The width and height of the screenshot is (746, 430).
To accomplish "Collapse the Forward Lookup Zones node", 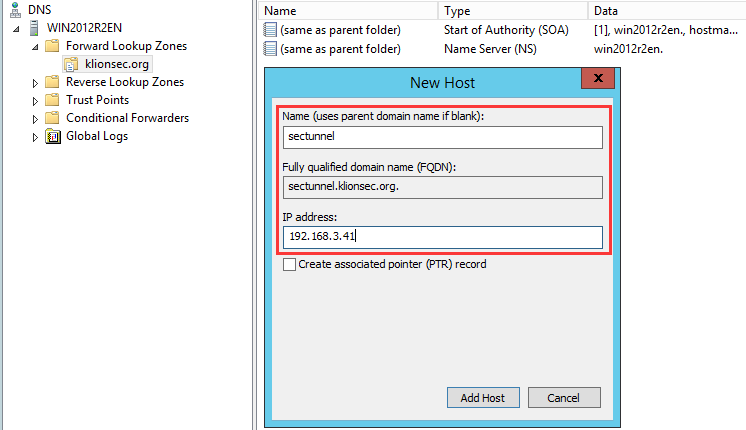I will [x=35, y=47].
